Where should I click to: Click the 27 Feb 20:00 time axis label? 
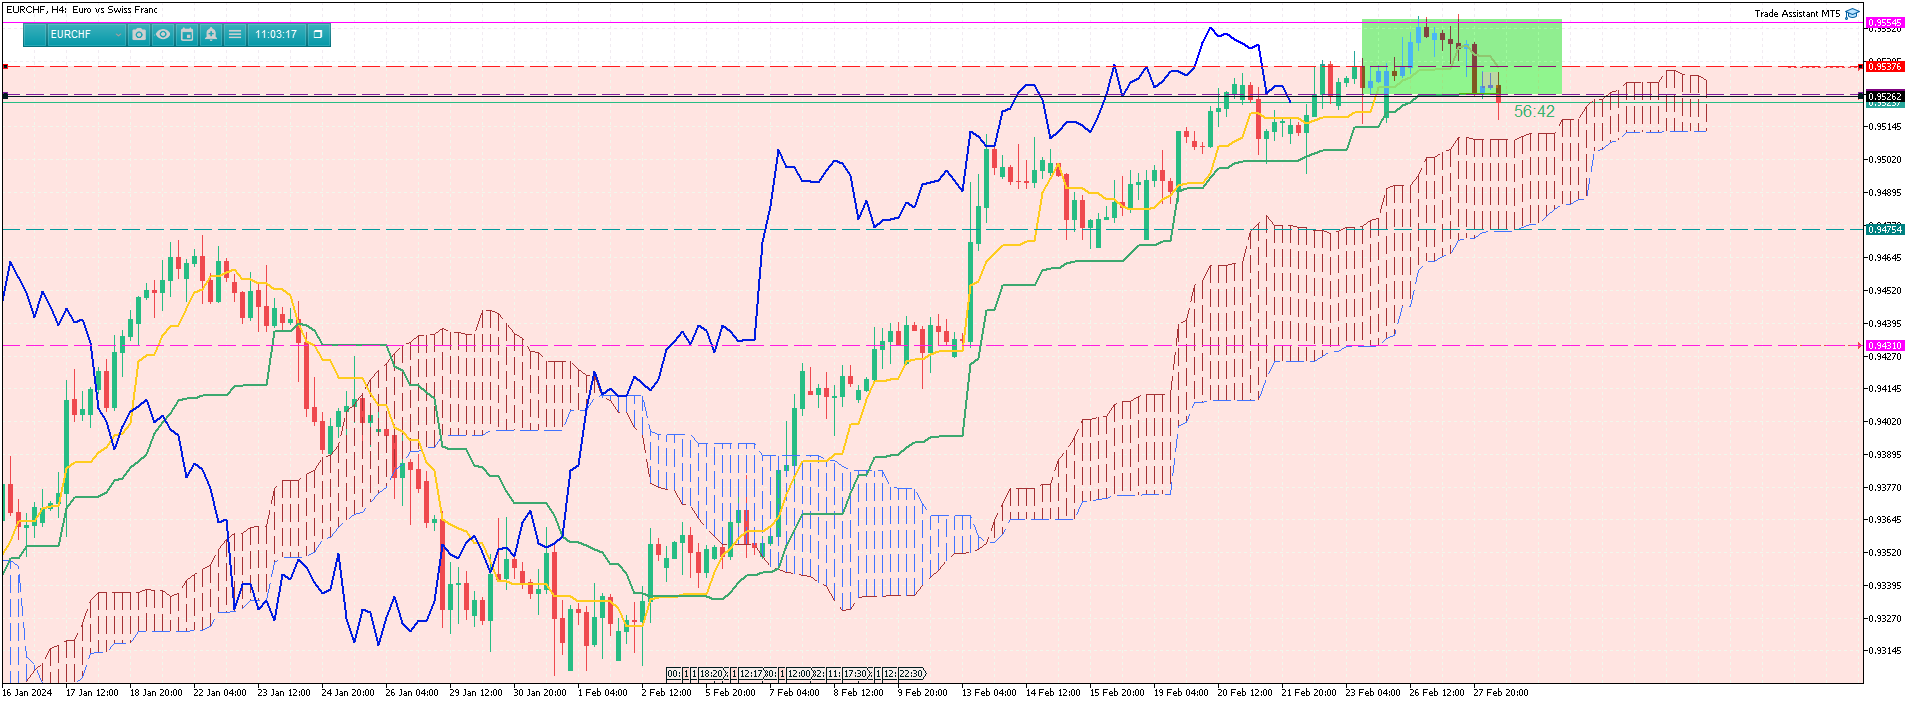(x=1500, y=692)
